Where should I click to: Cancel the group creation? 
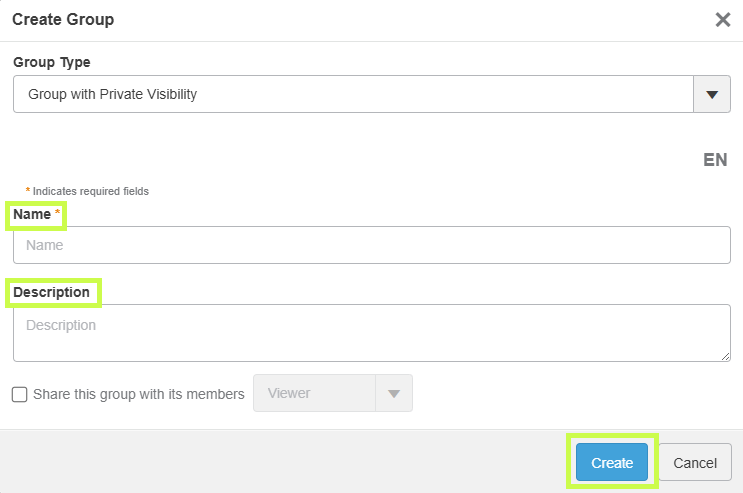point(695,462)
